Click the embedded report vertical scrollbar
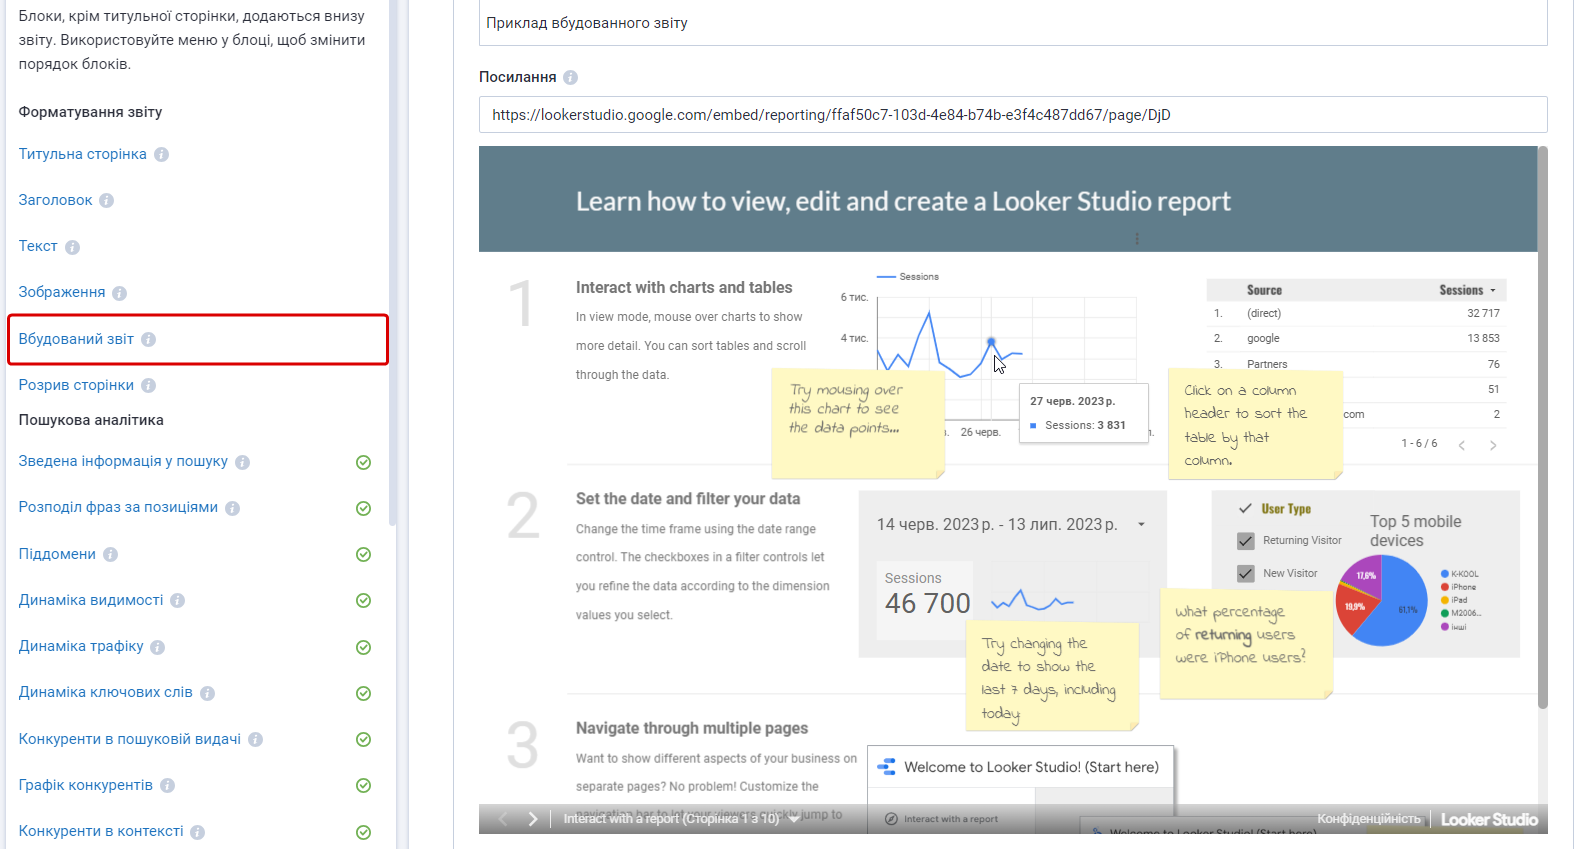This screenshot has width=1584, height=849. click(1542, 428)
